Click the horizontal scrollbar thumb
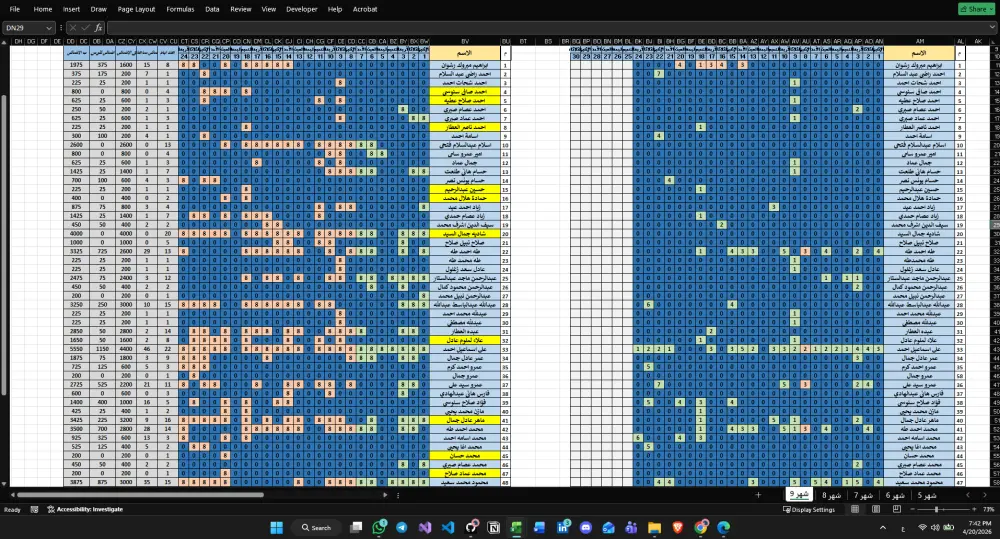This screenshot has width=1000, height=539. point(140,495)
